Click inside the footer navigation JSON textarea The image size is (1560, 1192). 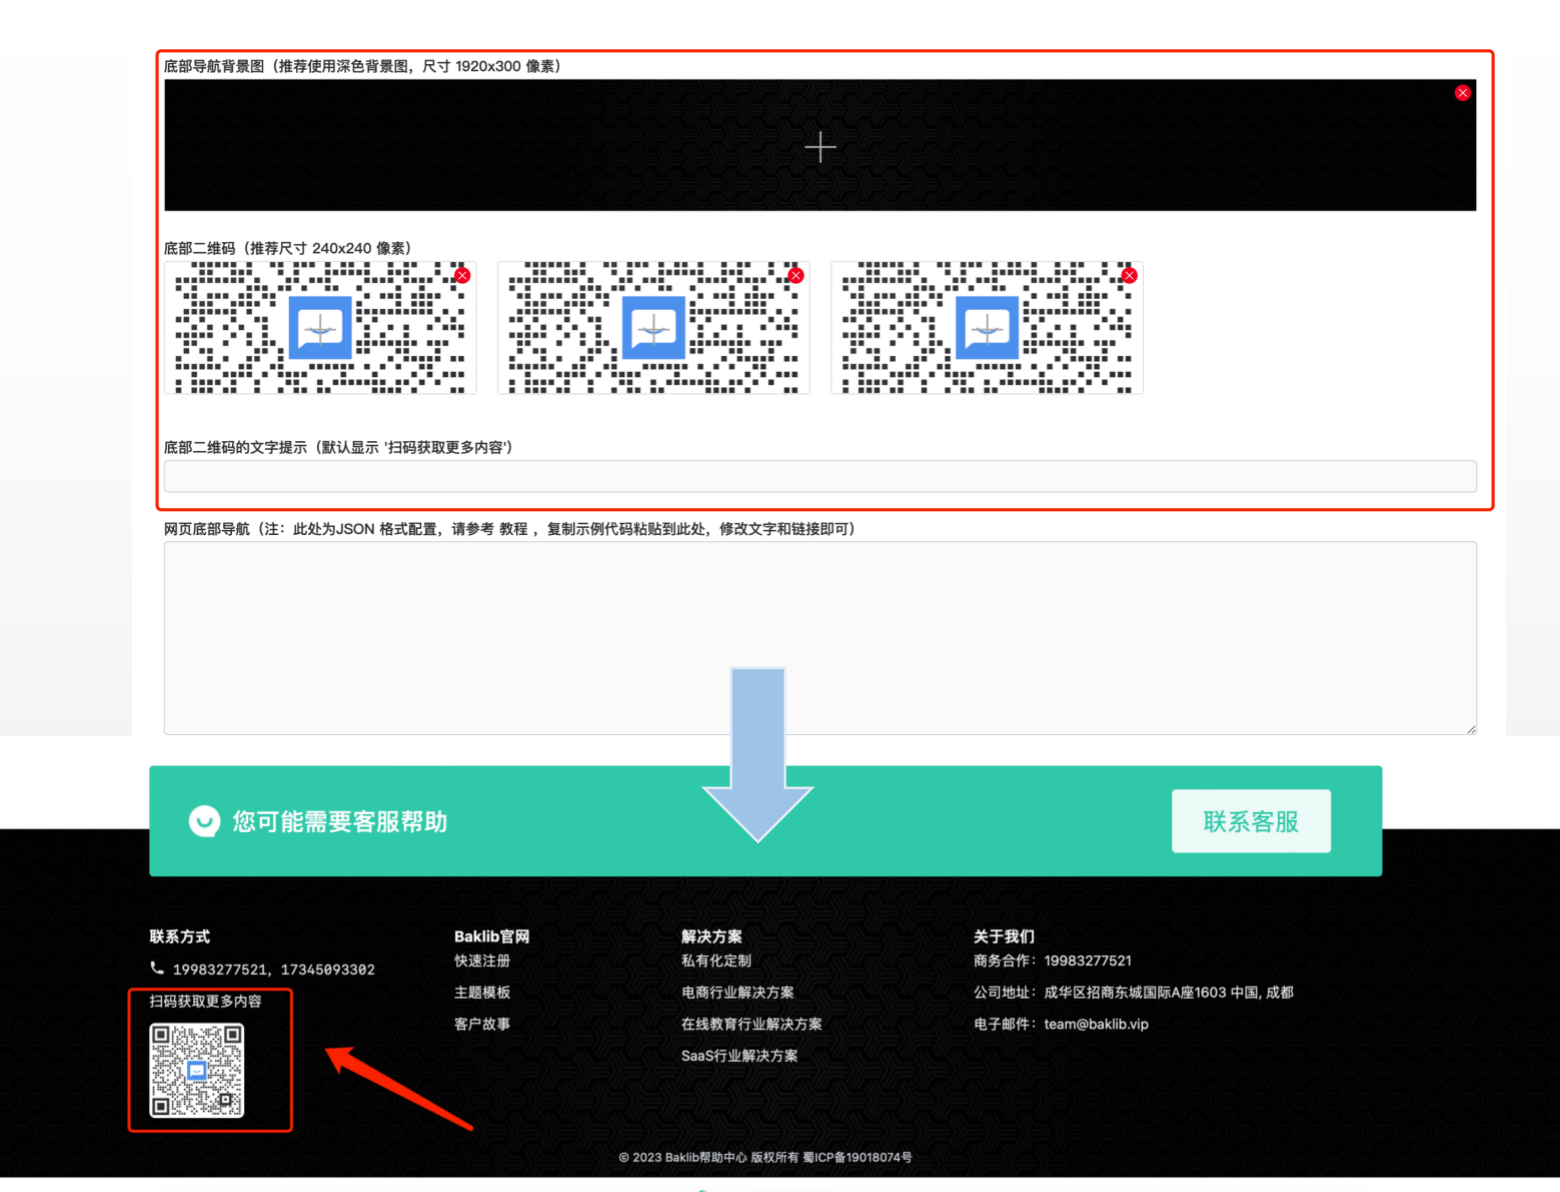click(x=820, y=638)
